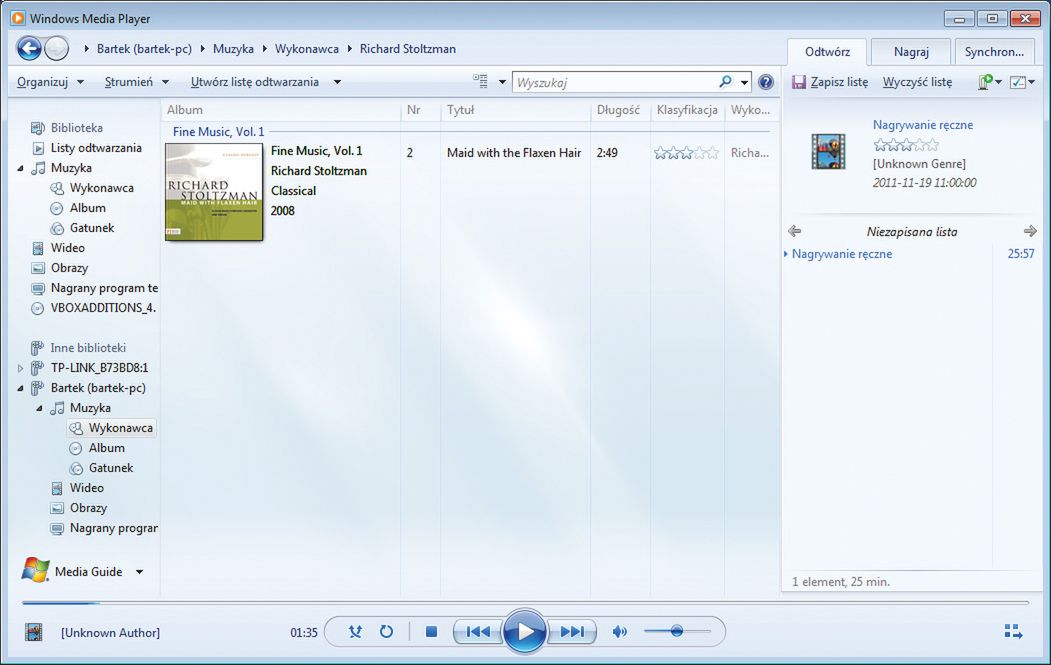
Task: Open the Fine Music, Vol. 1 album header link
Action: coord(219,131)
